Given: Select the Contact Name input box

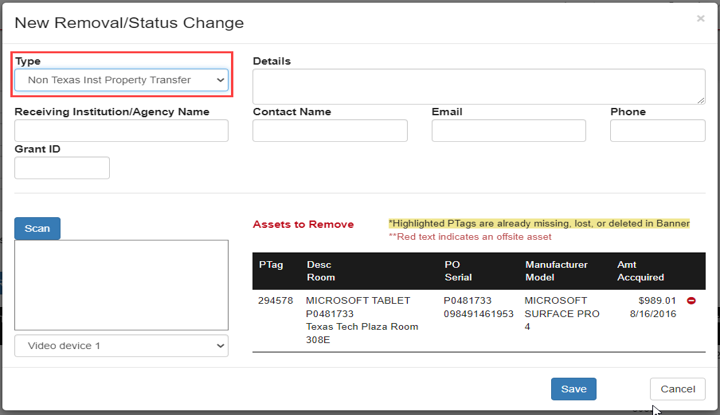Looking at the screenshot, I should [330, 130].
